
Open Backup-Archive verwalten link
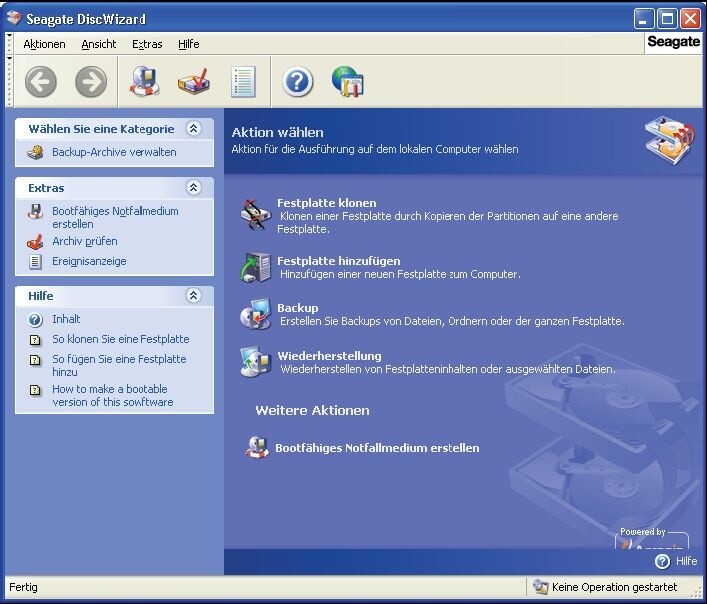click(114, 152)
